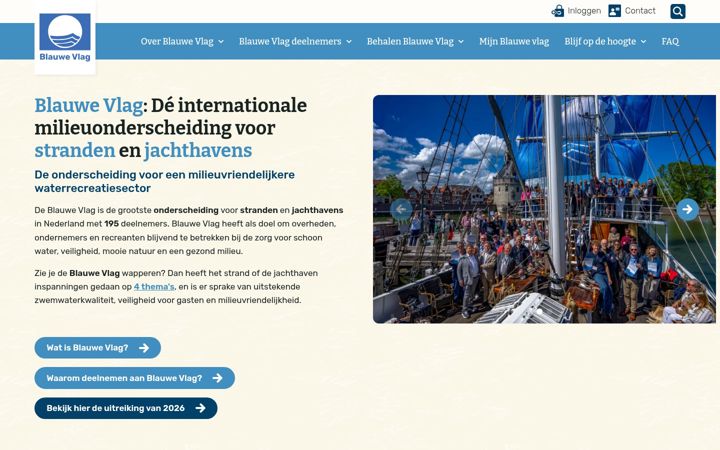Open Over Blauwe Vlag menu

click(x=177, y=41)
